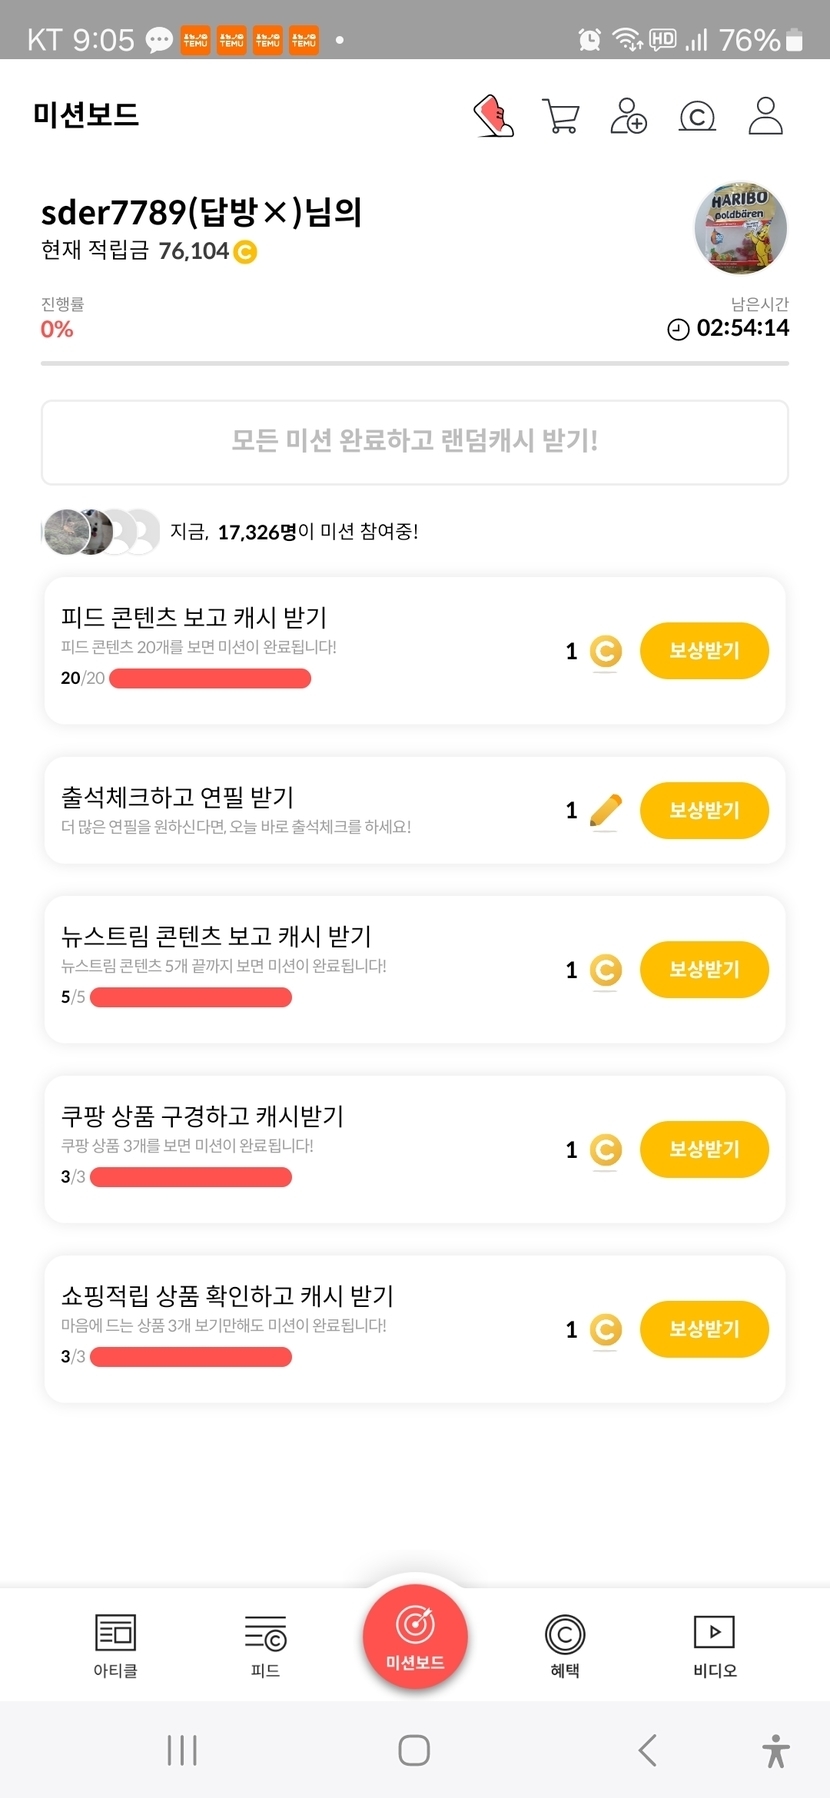
Task: Open the user profile icon
Action: tap(765, 116)
